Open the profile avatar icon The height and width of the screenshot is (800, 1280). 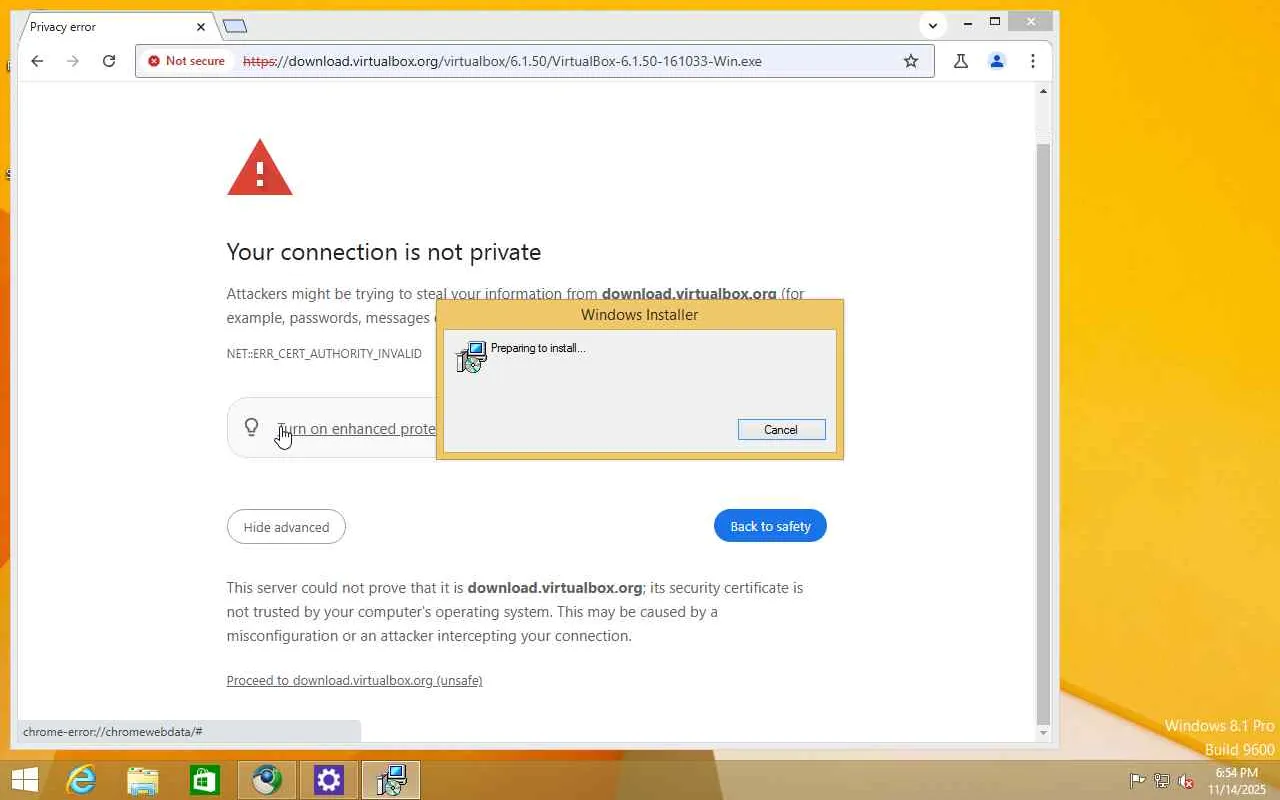tap(997, 61)
